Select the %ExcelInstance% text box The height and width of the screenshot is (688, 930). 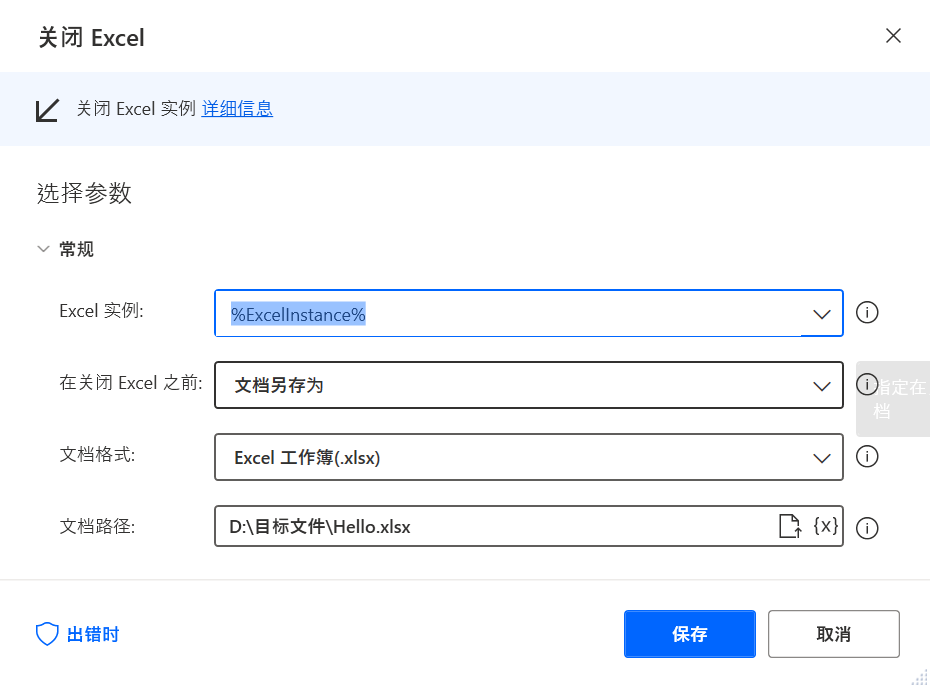450,313
